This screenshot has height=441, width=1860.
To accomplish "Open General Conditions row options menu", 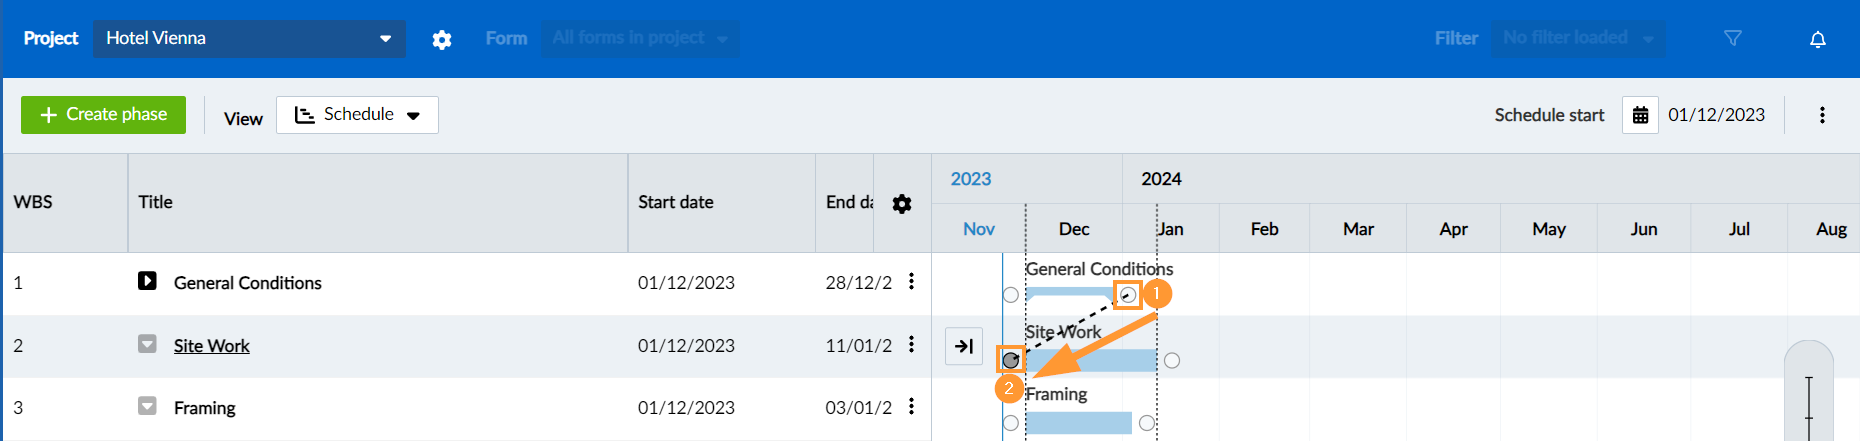I will (911, 282).
